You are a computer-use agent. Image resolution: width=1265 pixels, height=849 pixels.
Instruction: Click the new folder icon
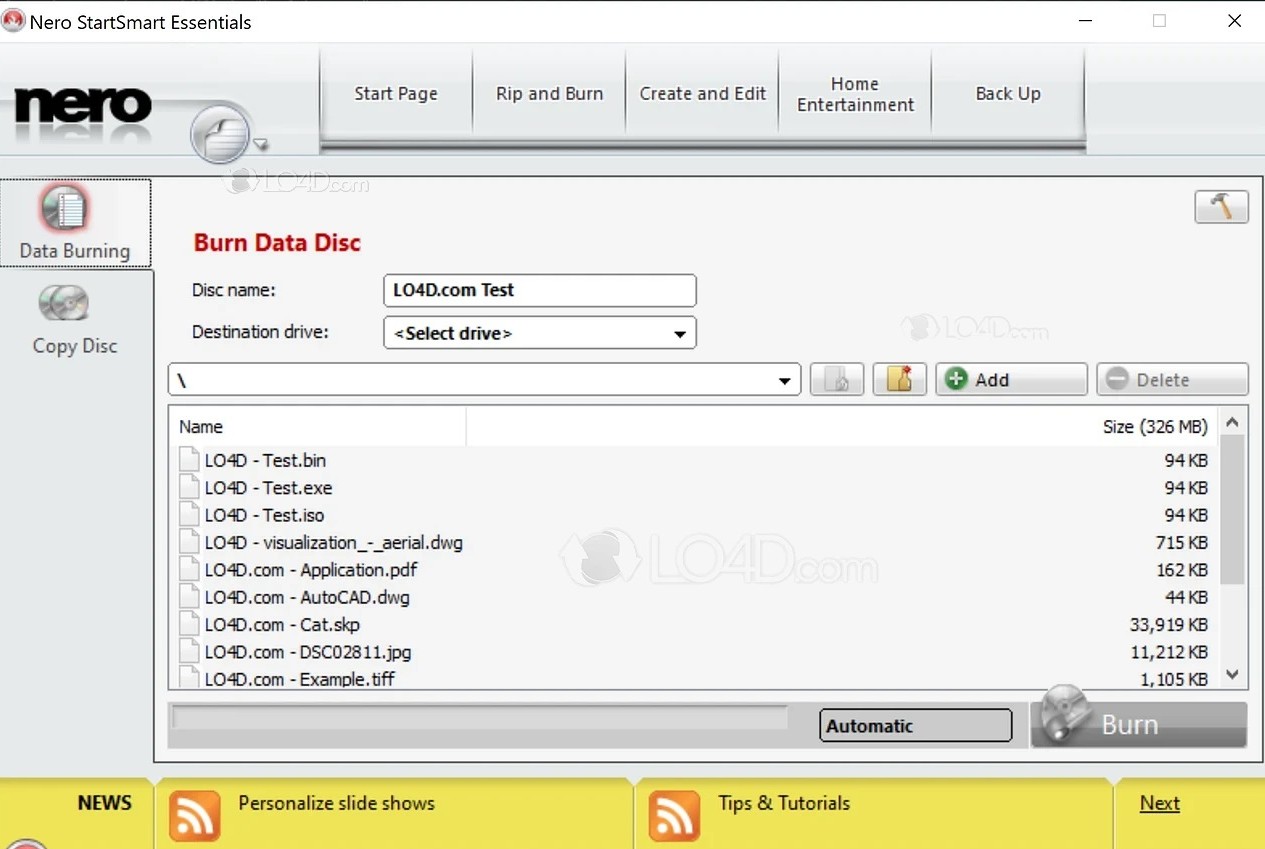point(899,379)
